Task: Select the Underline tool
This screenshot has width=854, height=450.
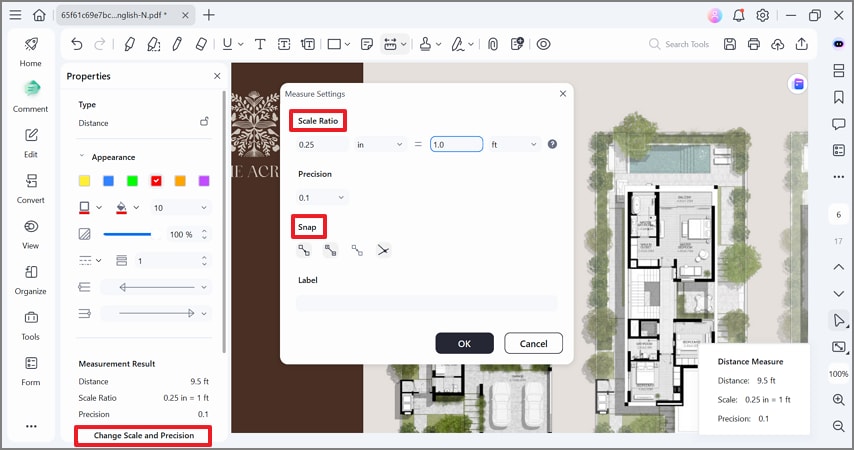Action: [227, 44]
